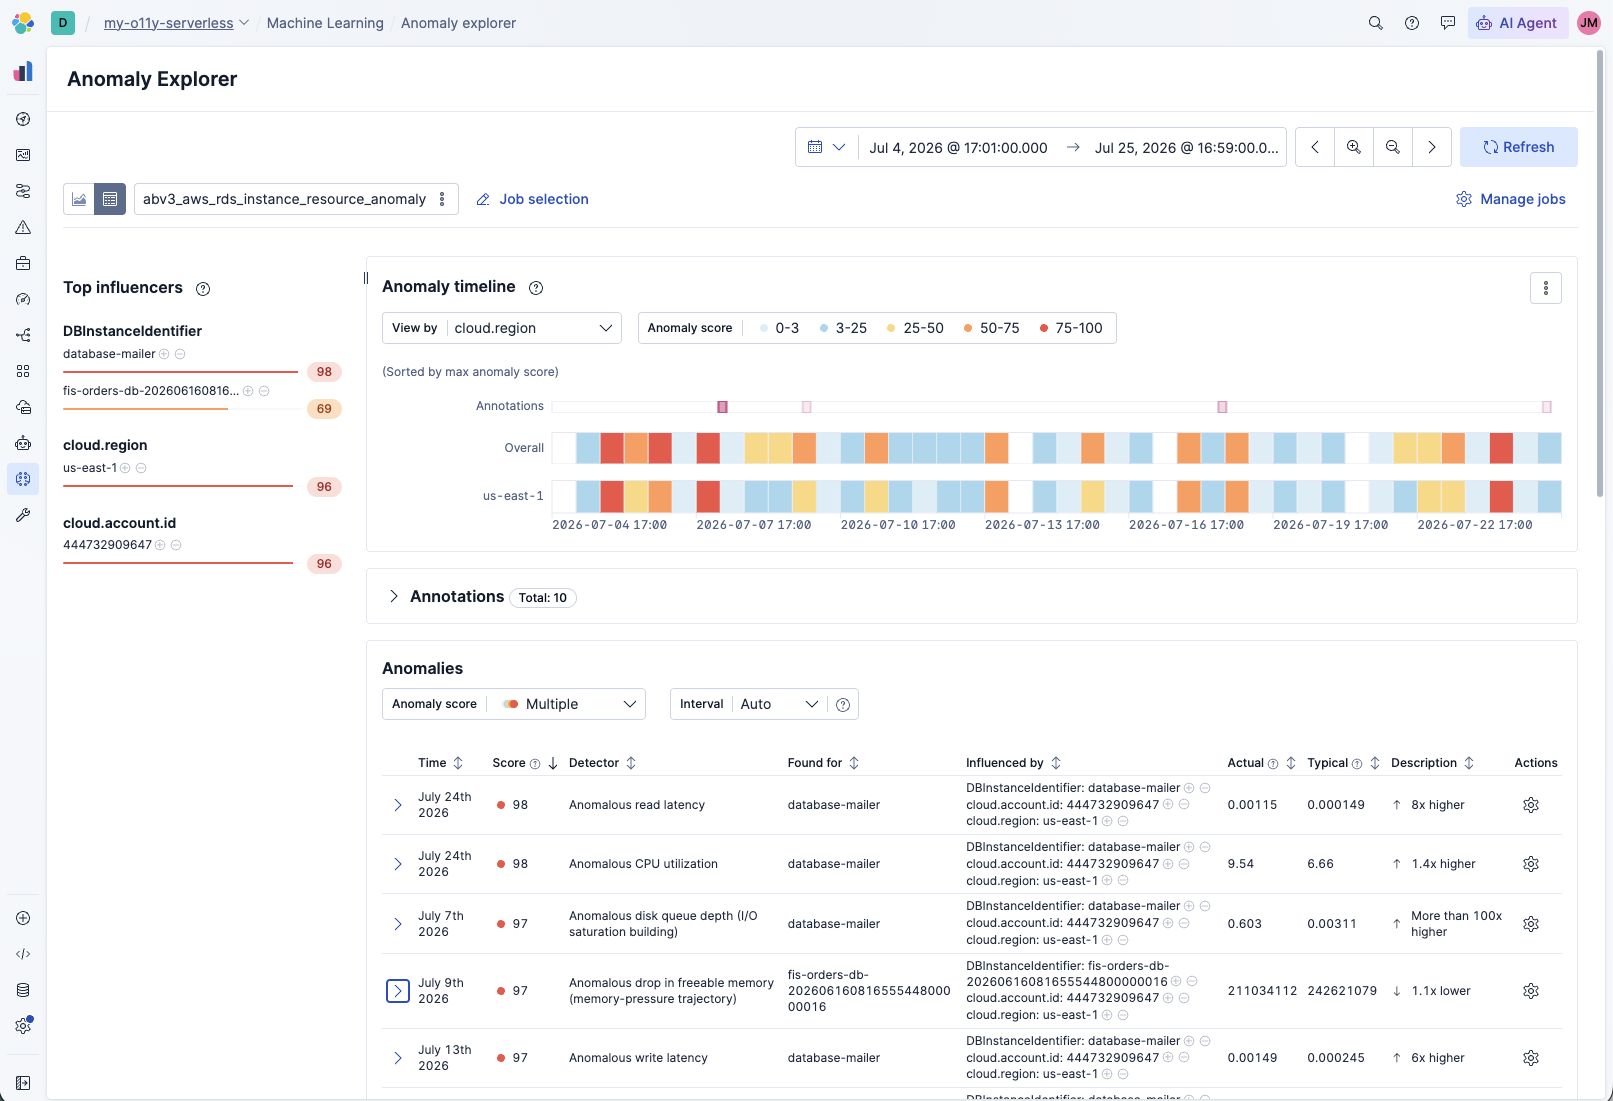Open the search icon in the top header
Image resolution: width=1613 pixels, height=1101 pixels.
pos(1376,23)
